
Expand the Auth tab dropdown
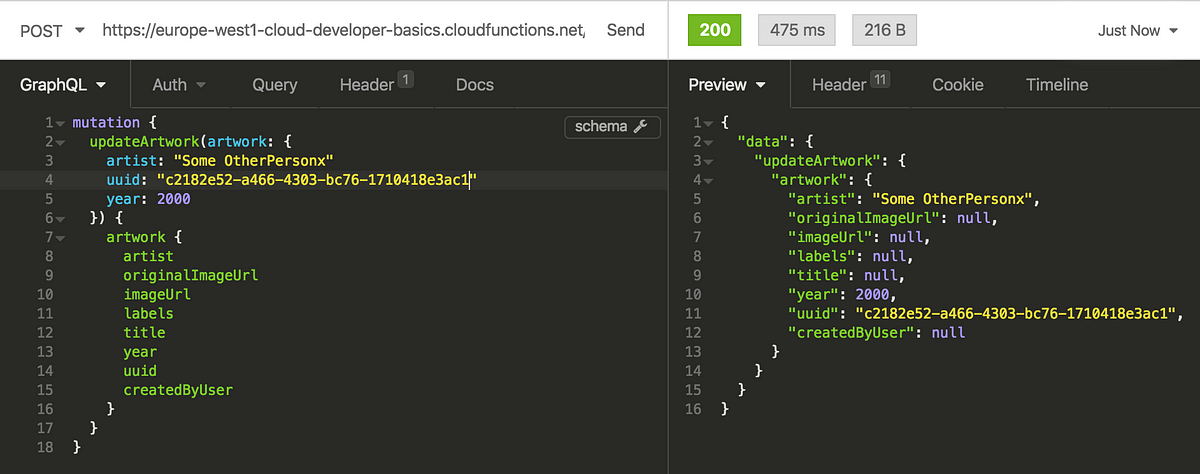coord(179,85)
